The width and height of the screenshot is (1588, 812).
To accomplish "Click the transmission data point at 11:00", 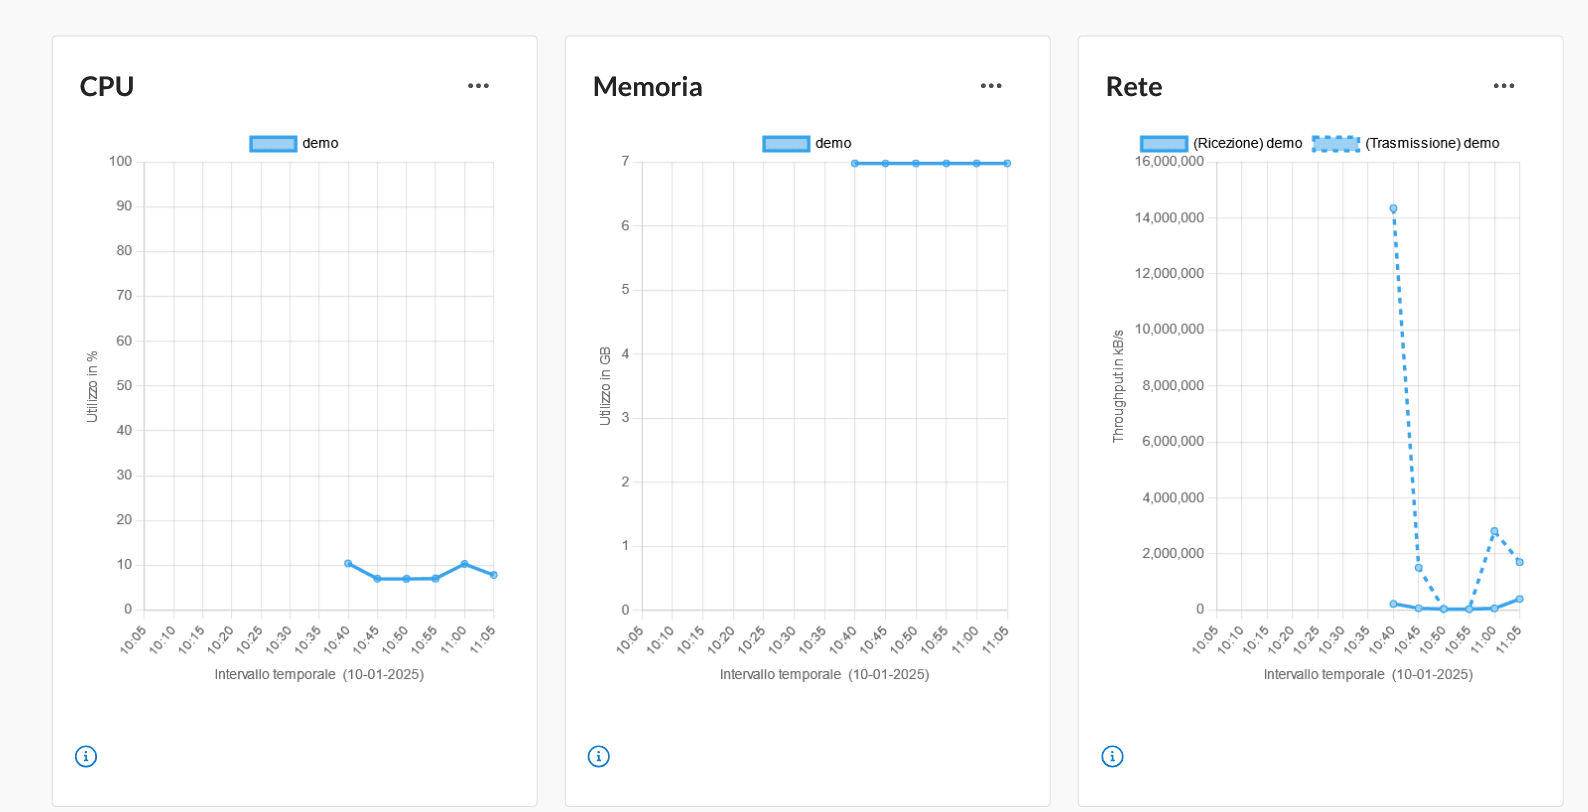I will (x=1494, y=532).
